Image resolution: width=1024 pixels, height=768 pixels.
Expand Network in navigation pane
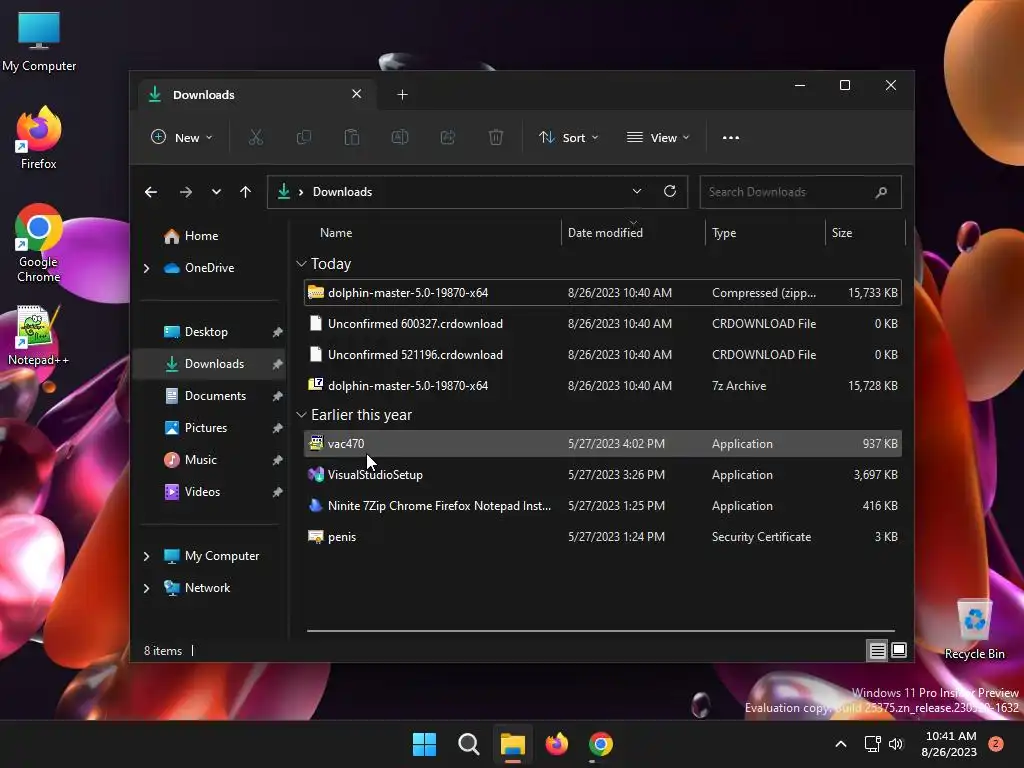pos(146,588)
